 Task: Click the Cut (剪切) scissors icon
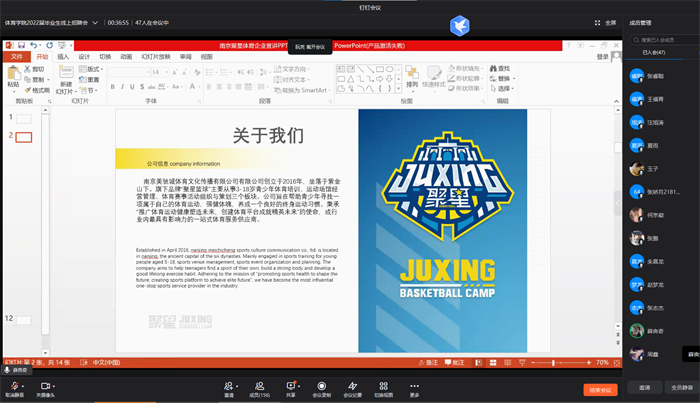pyautogui.click(x=28, y=69)
